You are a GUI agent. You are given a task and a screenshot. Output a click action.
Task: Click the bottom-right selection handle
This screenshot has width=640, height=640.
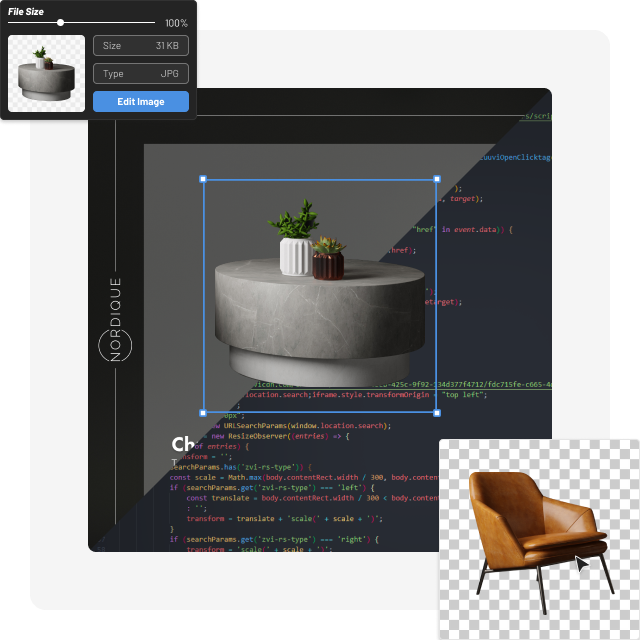point(436,412)
